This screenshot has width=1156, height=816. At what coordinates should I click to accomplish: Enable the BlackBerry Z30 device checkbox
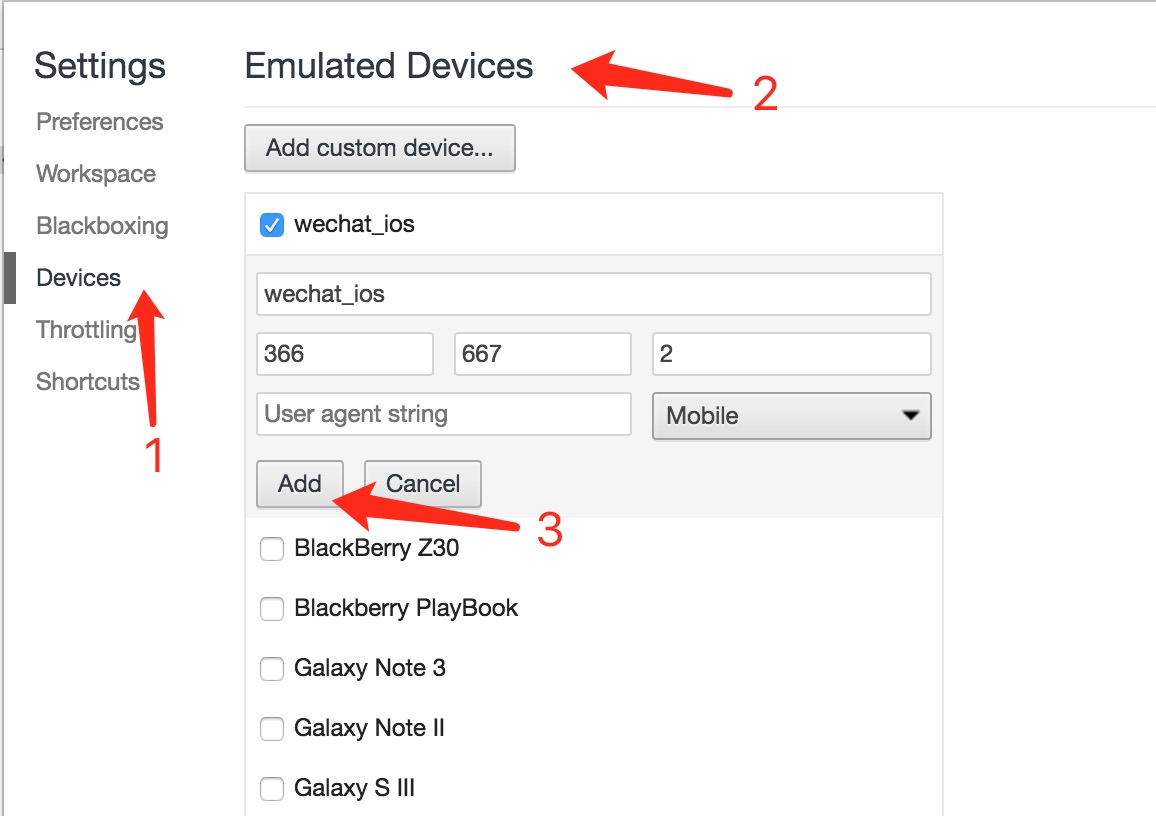[271, 549]
